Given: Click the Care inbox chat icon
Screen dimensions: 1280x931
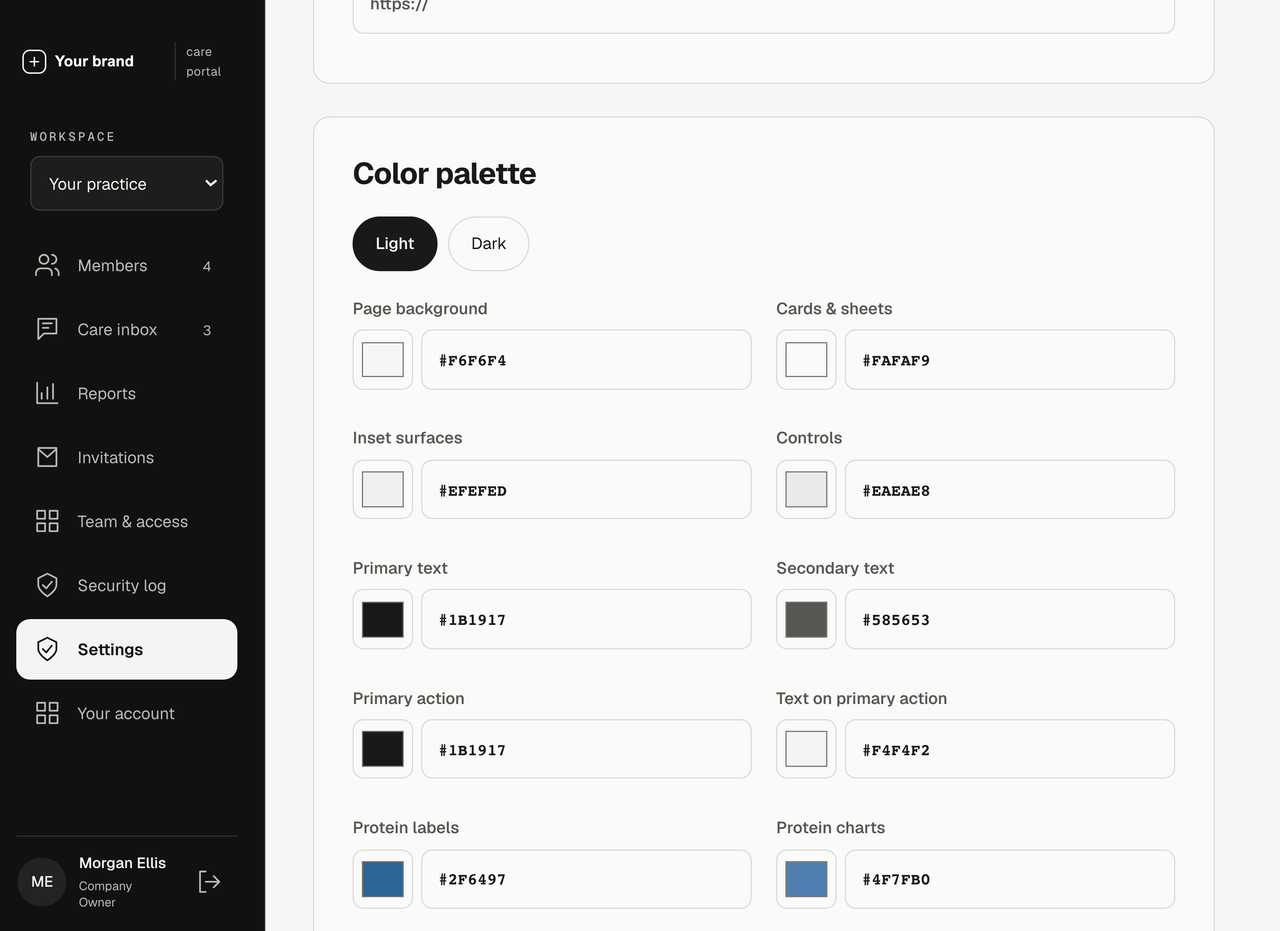Looking at the screenshot, I should point(47,329).
